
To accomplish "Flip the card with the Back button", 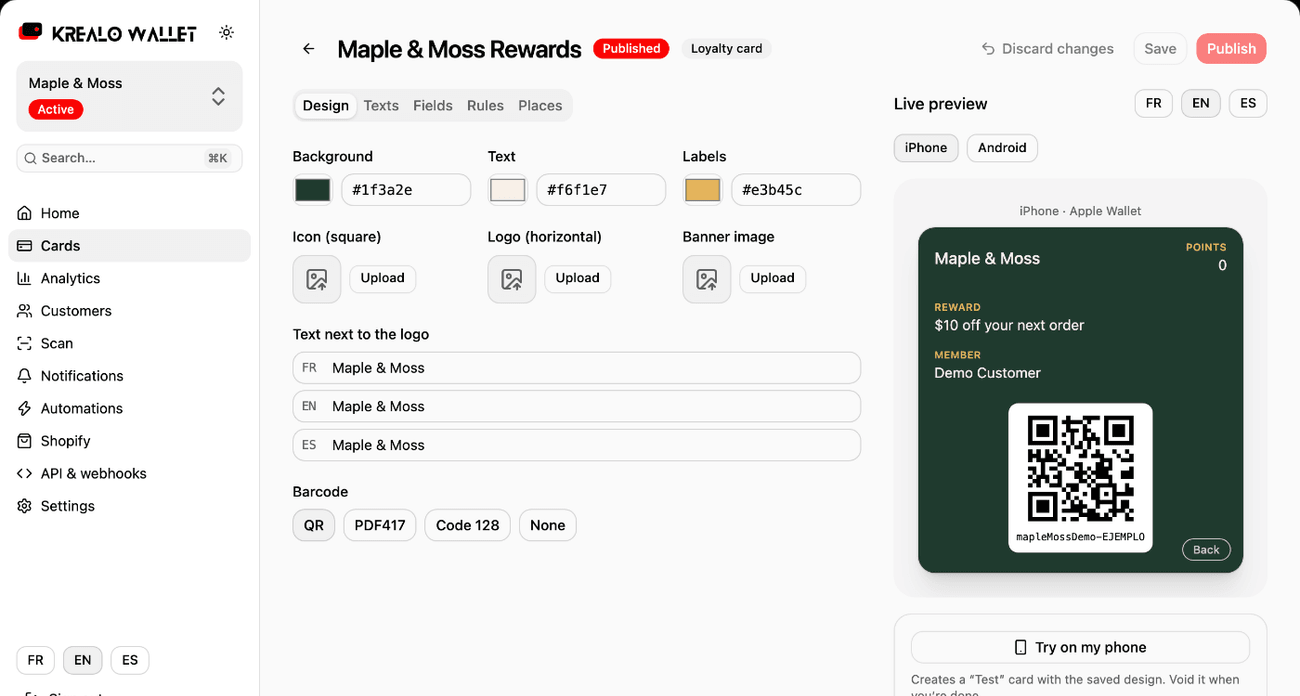I will 1206,550.
